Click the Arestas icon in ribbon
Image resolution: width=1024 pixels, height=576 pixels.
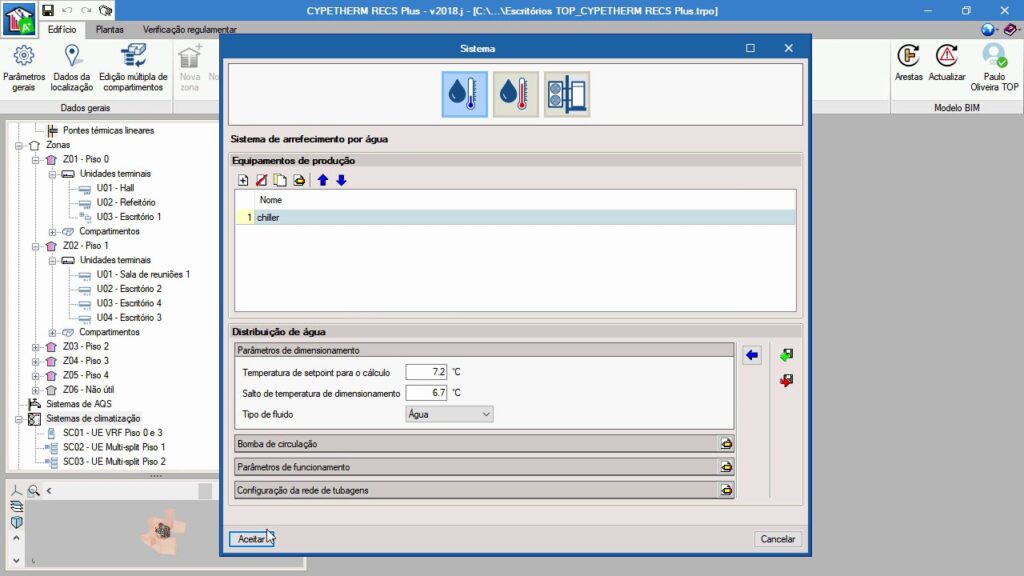click(x=909, y=64)
